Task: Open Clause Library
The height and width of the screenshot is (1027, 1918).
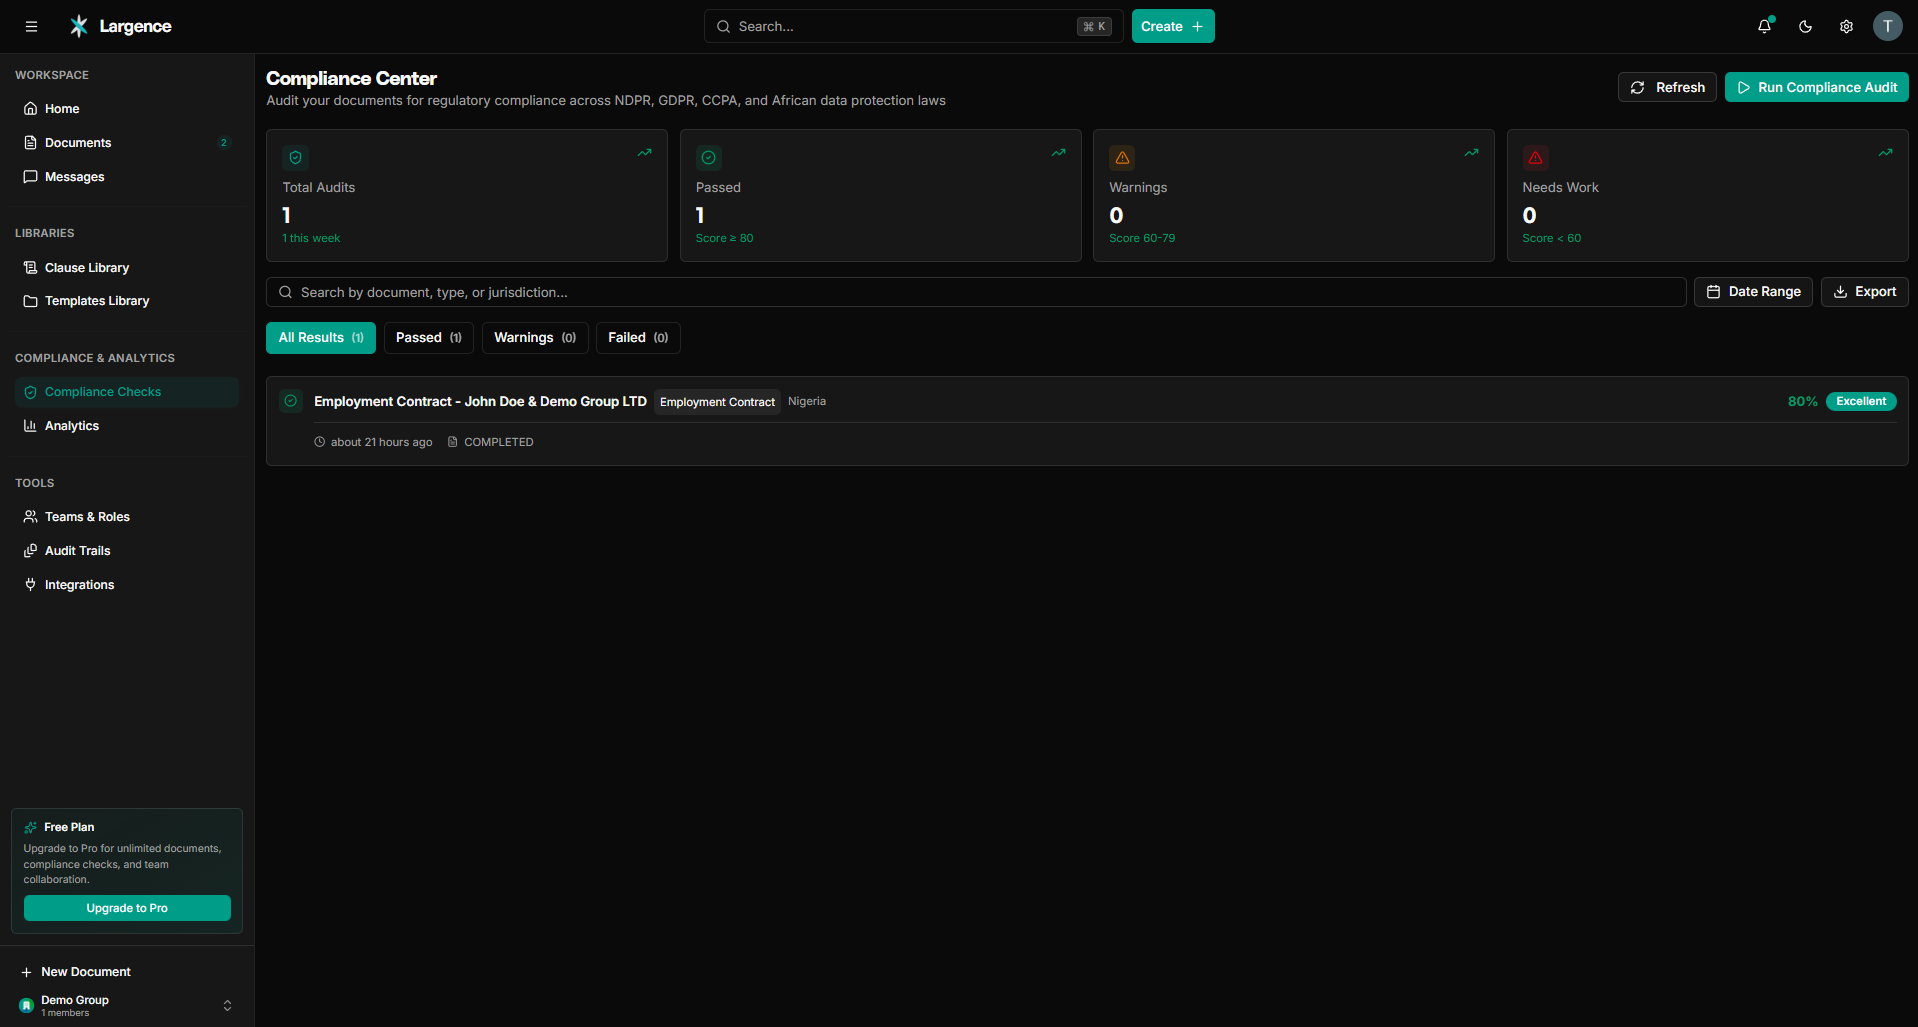Action: point(127,268)
